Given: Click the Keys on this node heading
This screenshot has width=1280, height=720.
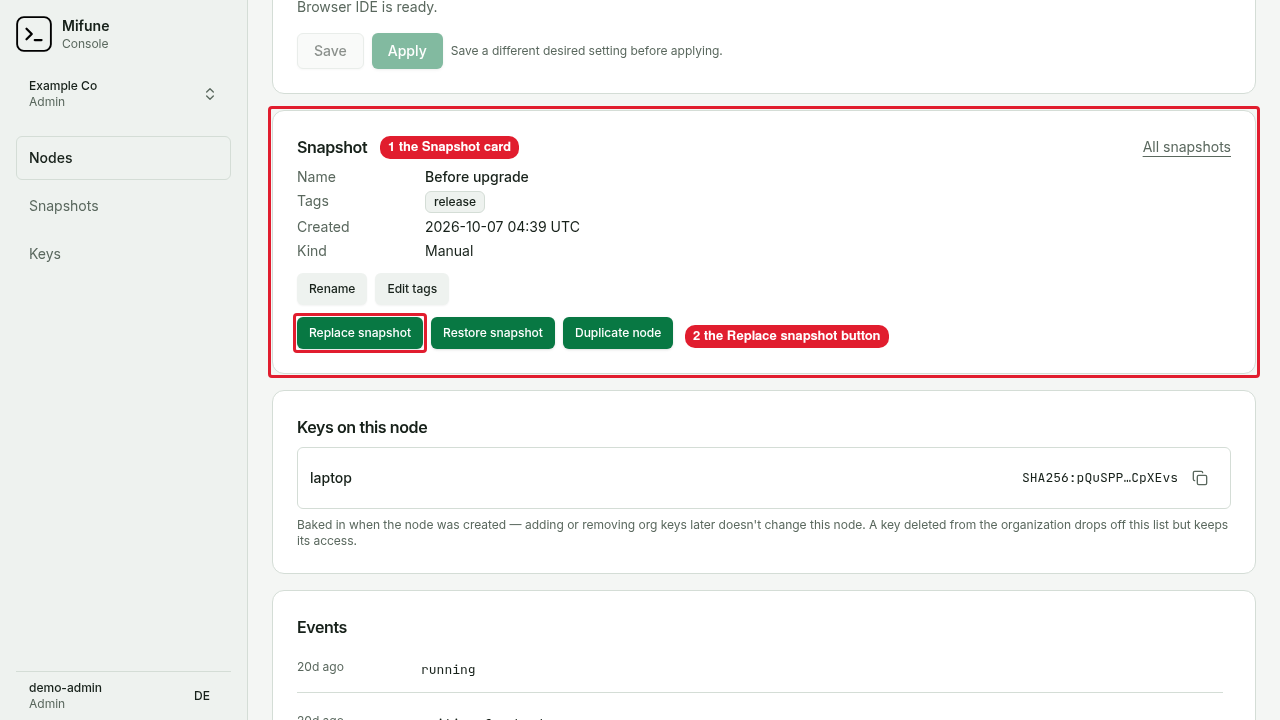Looking at the screenshot, I should [362, 427].
